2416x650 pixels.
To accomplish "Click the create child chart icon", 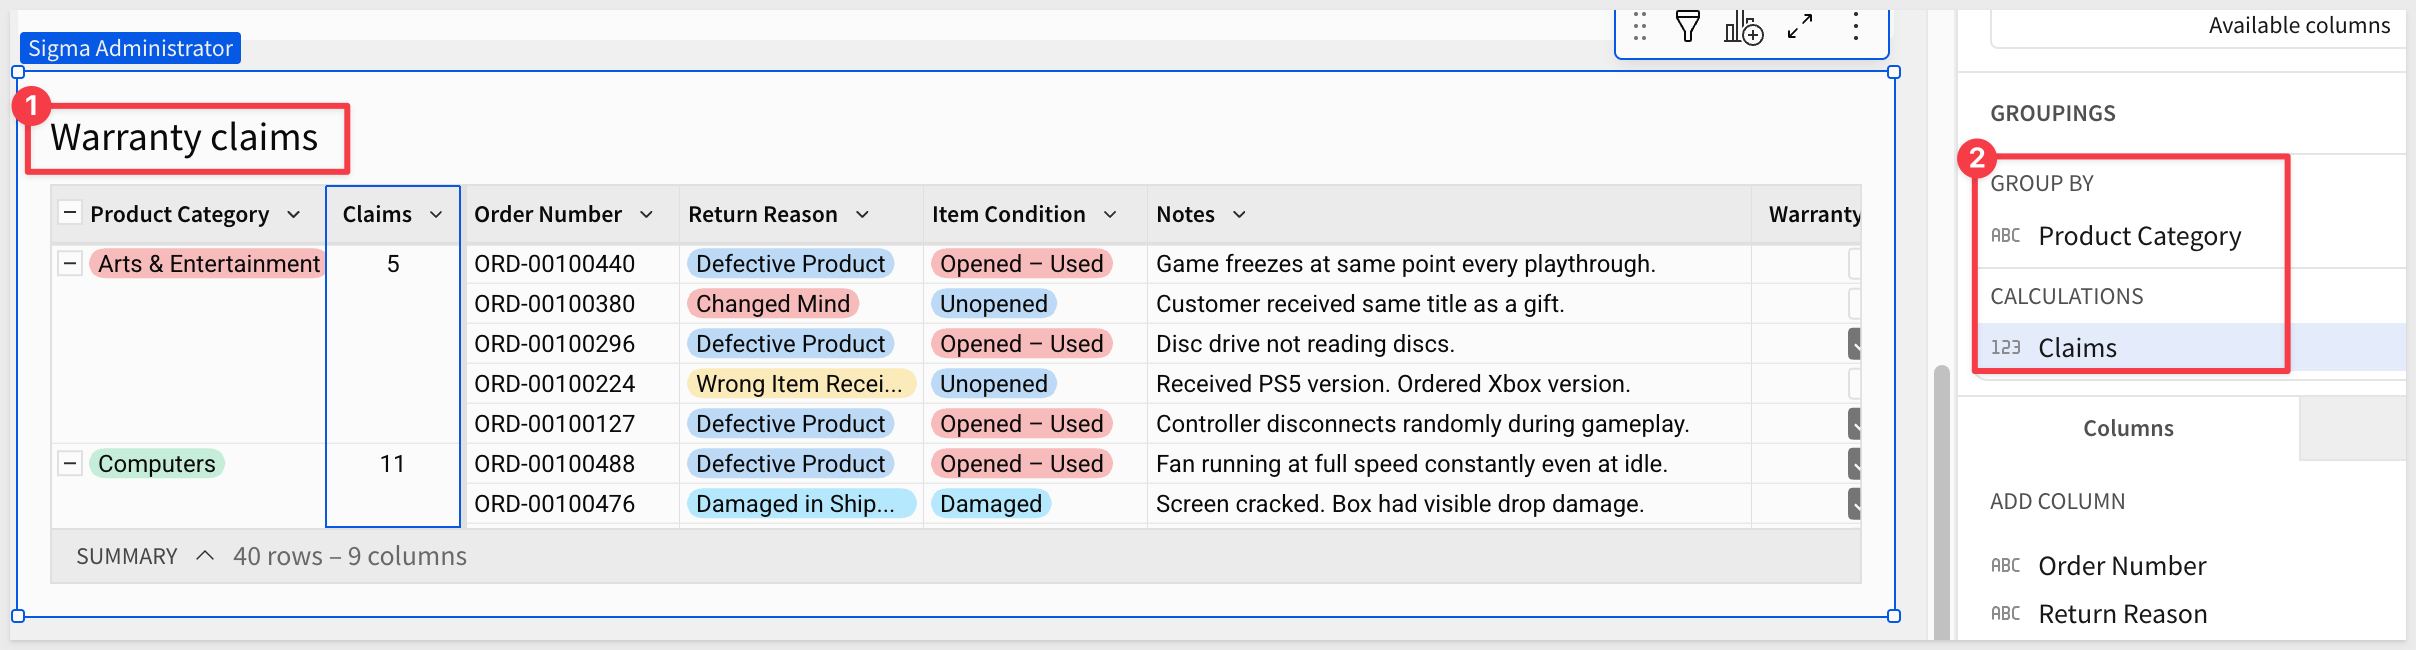I will coord(1743,28).
